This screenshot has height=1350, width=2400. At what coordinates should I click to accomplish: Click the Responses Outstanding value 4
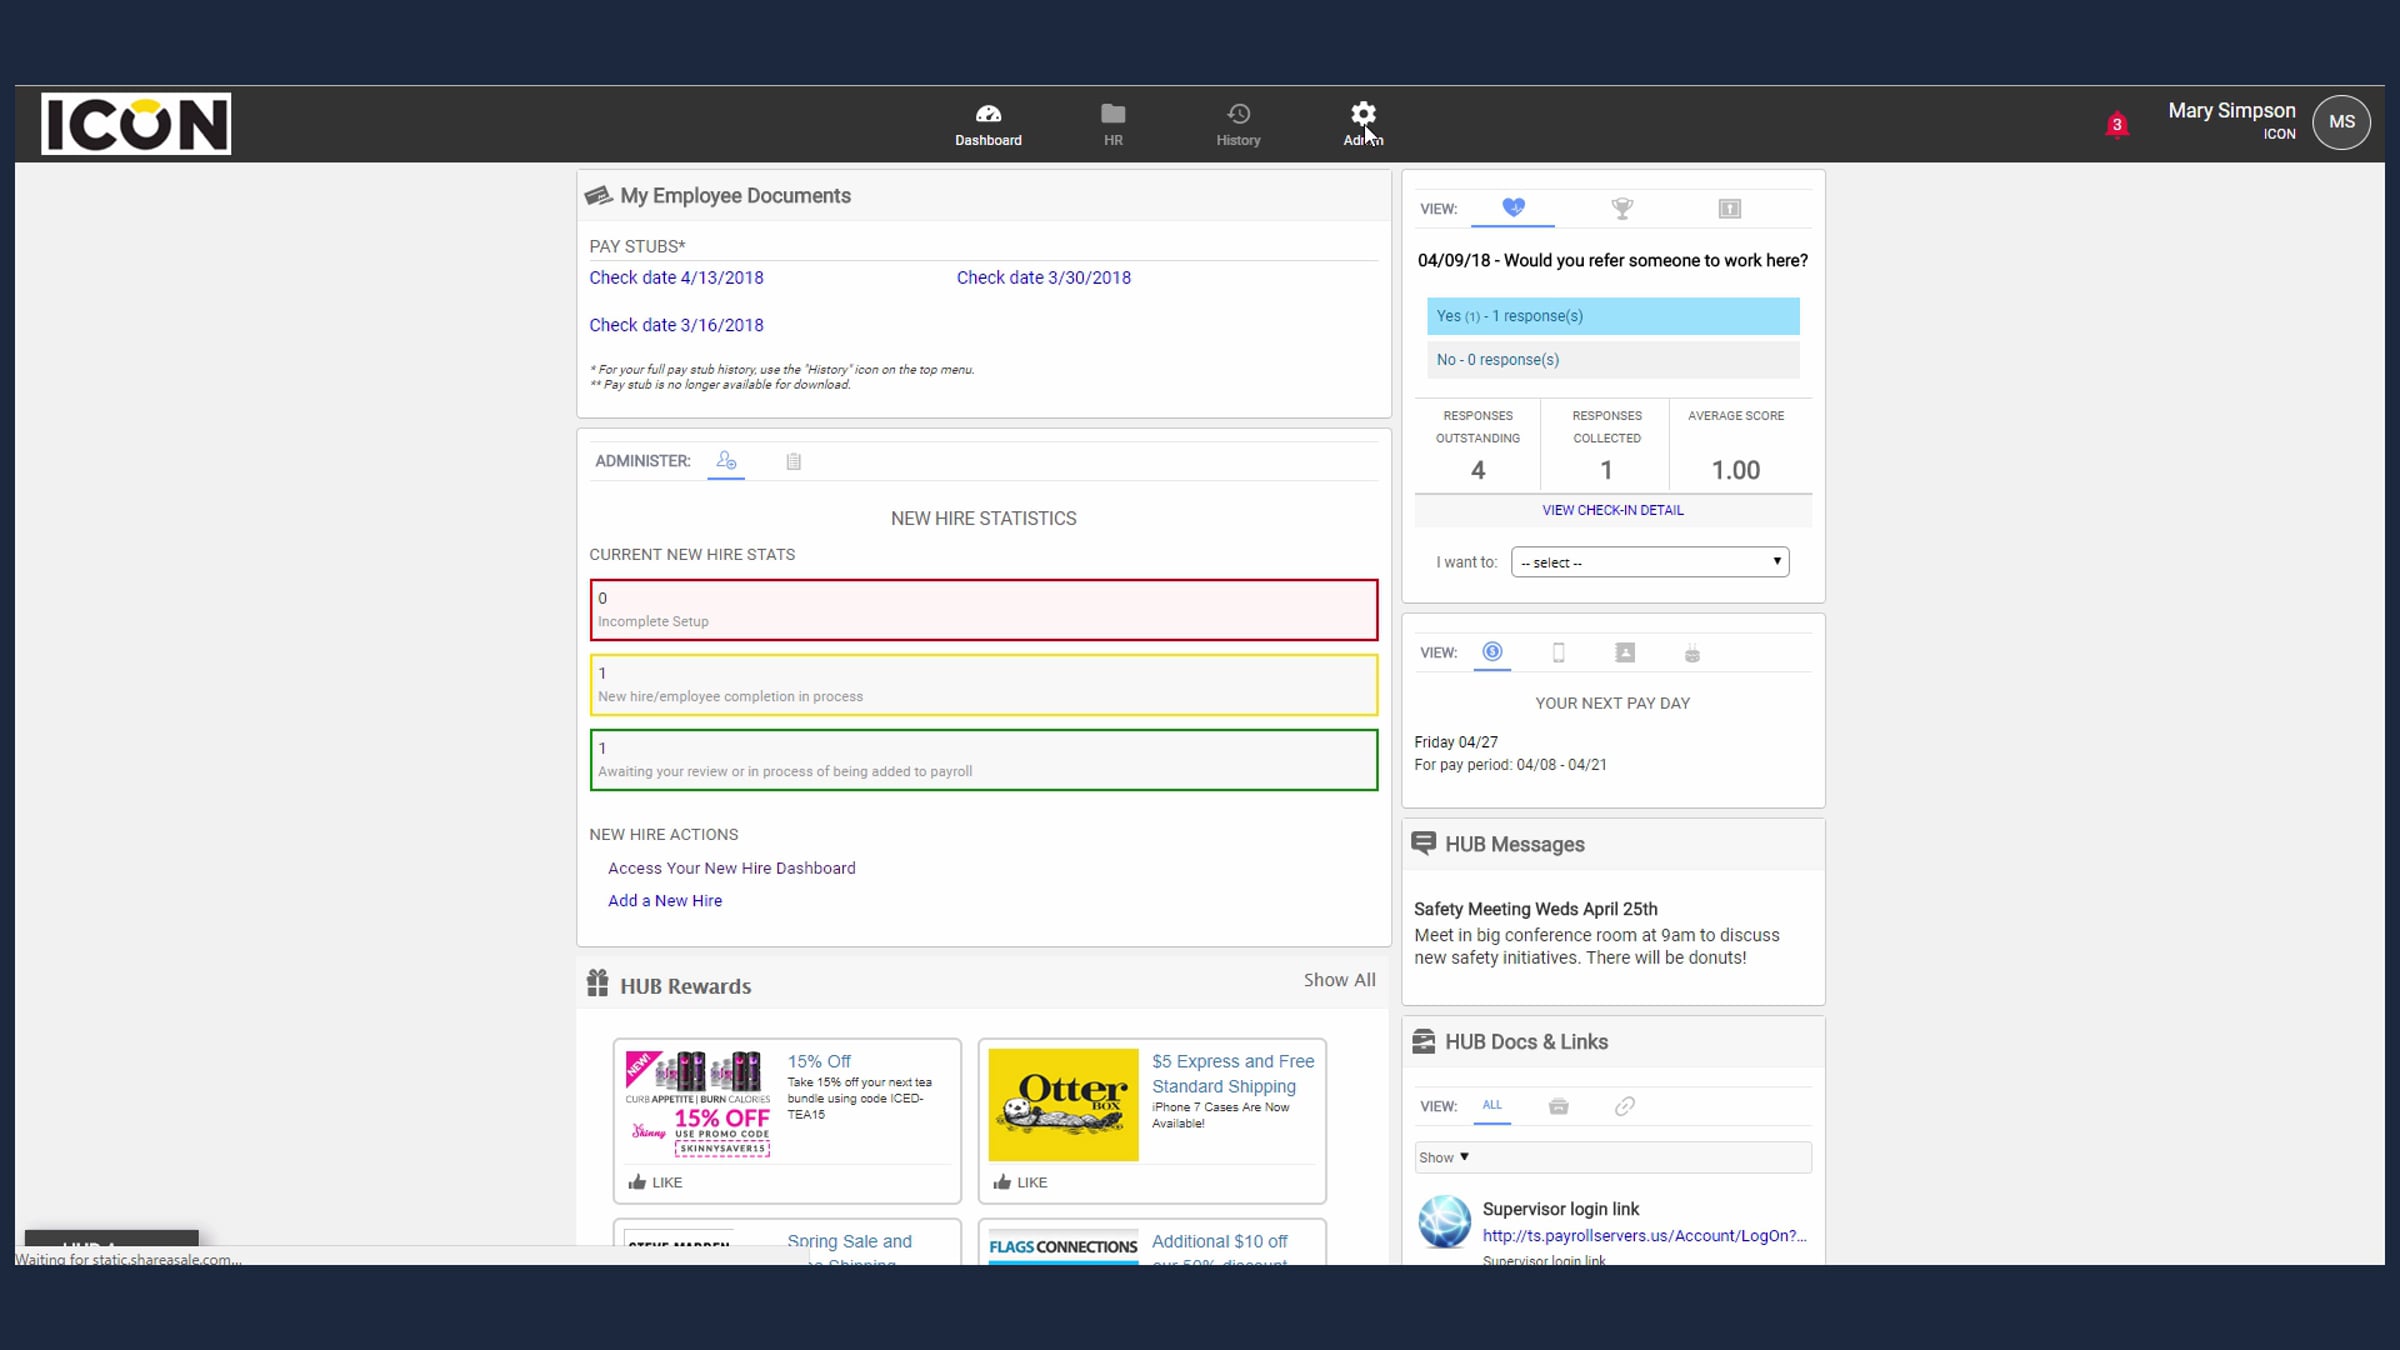pyautogui.click(x=1478, y=470)
